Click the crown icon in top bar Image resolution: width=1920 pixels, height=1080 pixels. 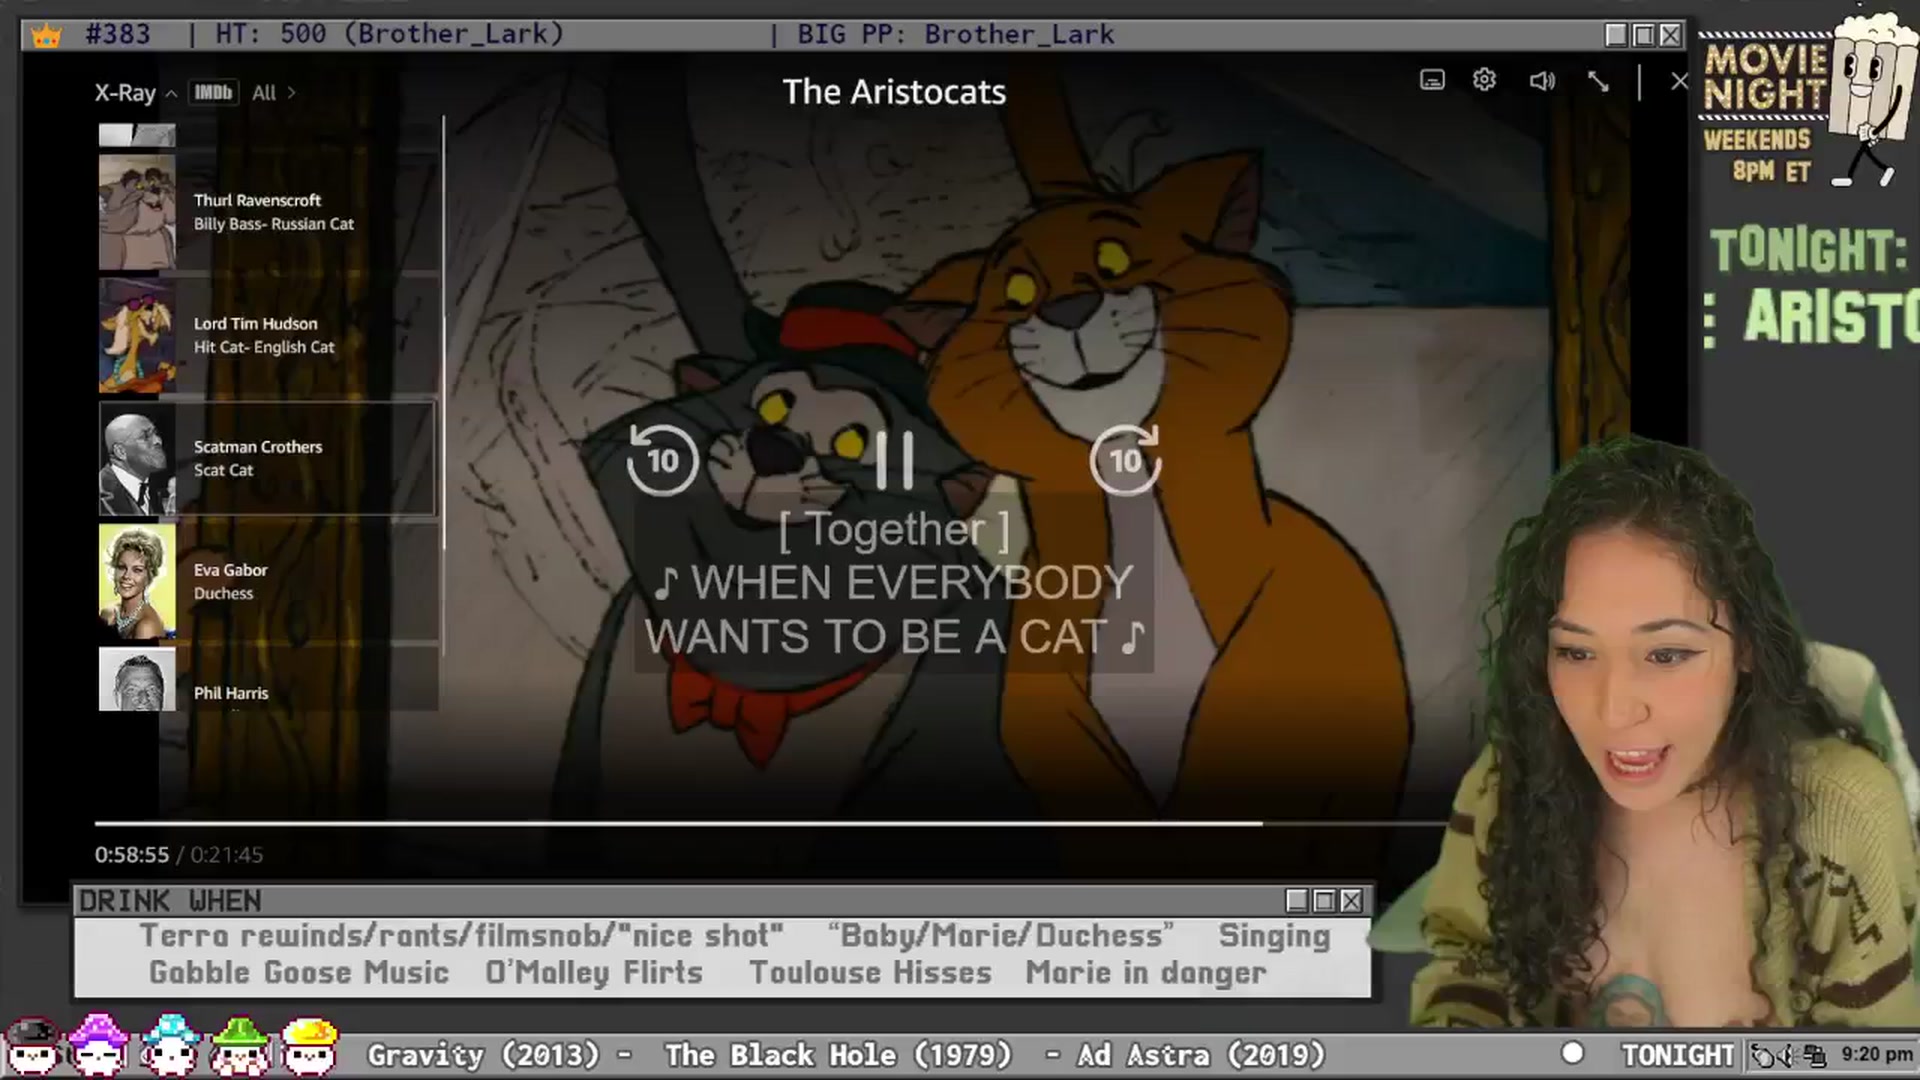pos(46,36)
